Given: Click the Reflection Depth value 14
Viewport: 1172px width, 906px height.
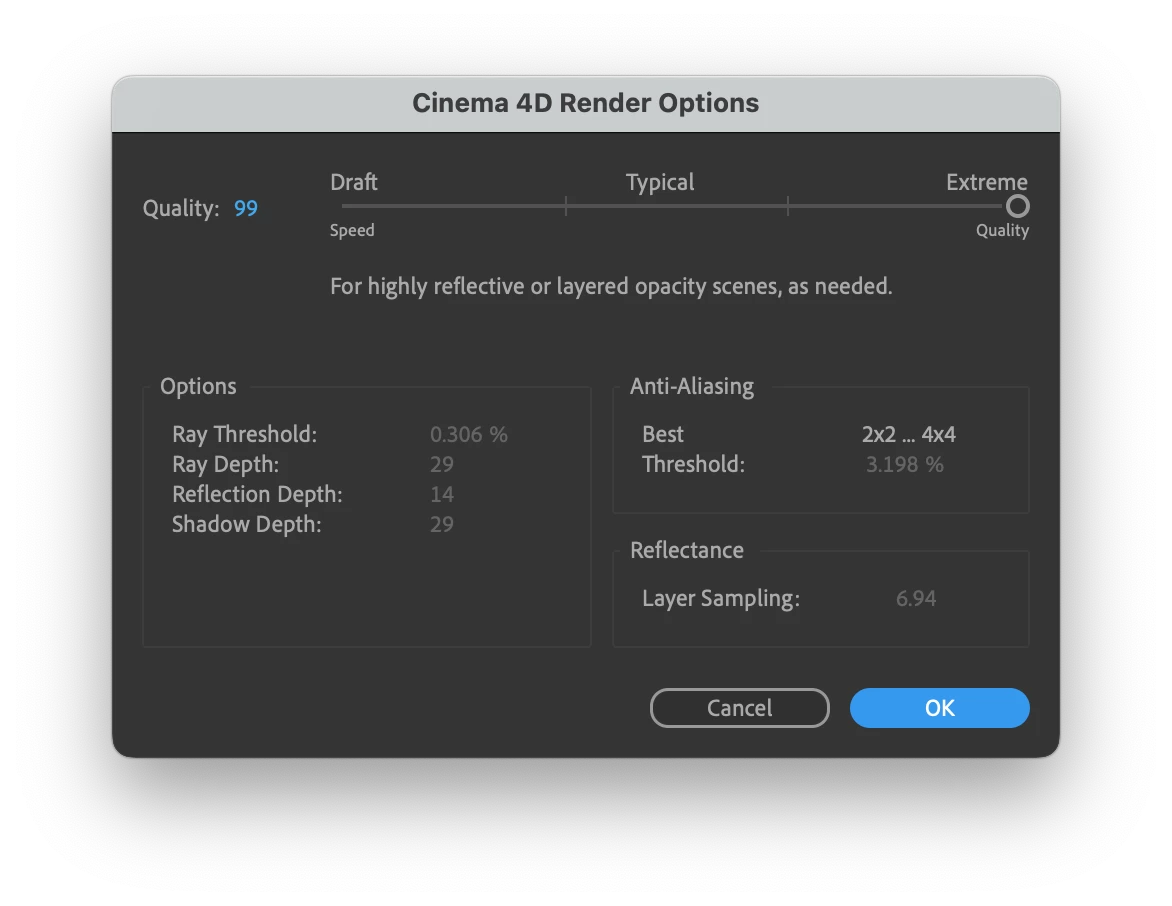Looking at the screenshot, I should 442,494.
